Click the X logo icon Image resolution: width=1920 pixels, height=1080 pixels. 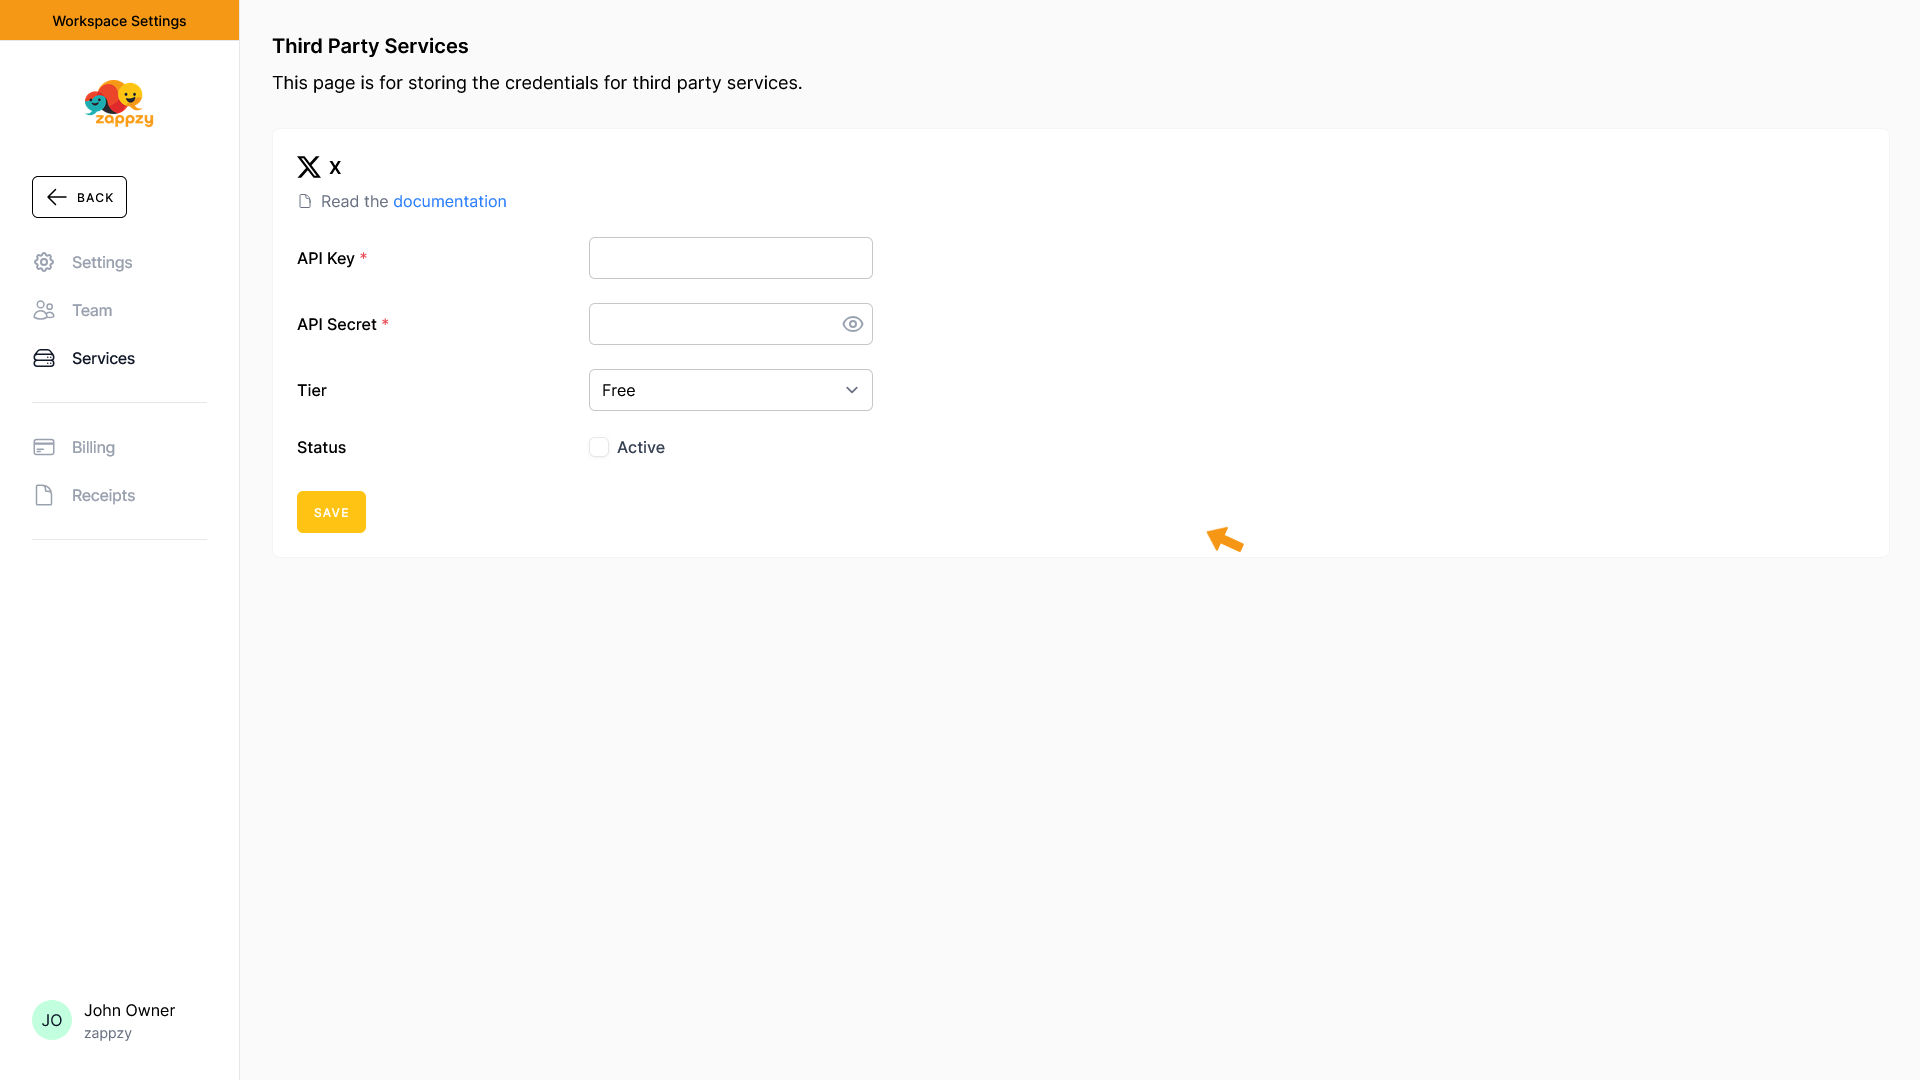point(309,167)
